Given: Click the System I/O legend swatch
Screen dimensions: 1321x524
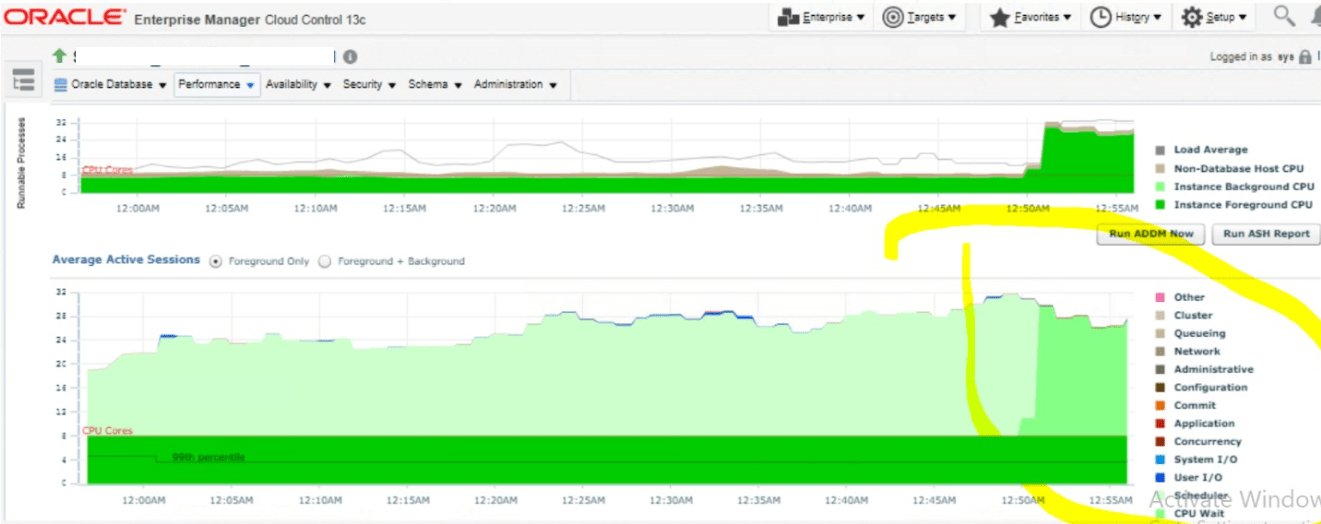Looking at the screenshot, I should coord(1160,459).
